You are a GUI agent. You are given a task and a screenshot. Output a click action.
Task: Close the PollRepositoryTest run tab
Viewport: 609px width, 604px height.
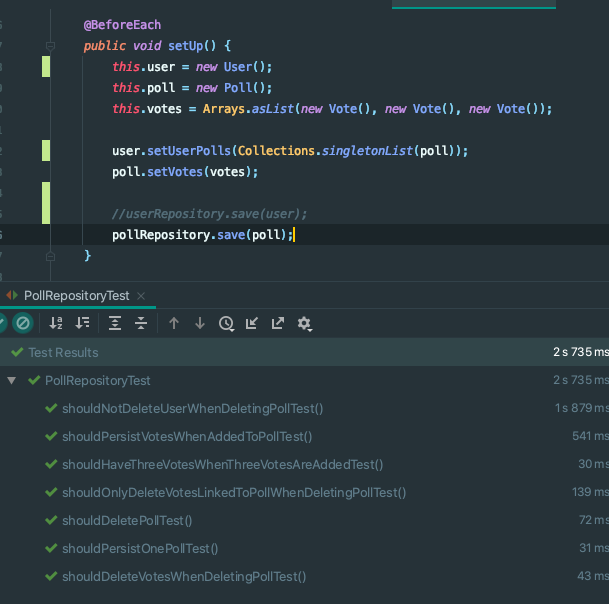141,296
